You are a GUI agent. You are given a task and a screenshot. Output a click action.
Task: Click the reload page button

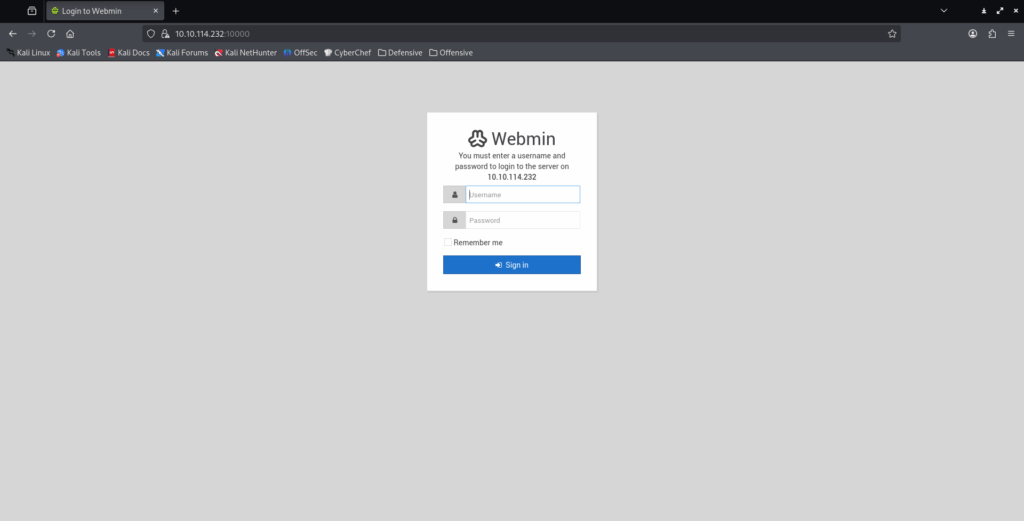51,33
